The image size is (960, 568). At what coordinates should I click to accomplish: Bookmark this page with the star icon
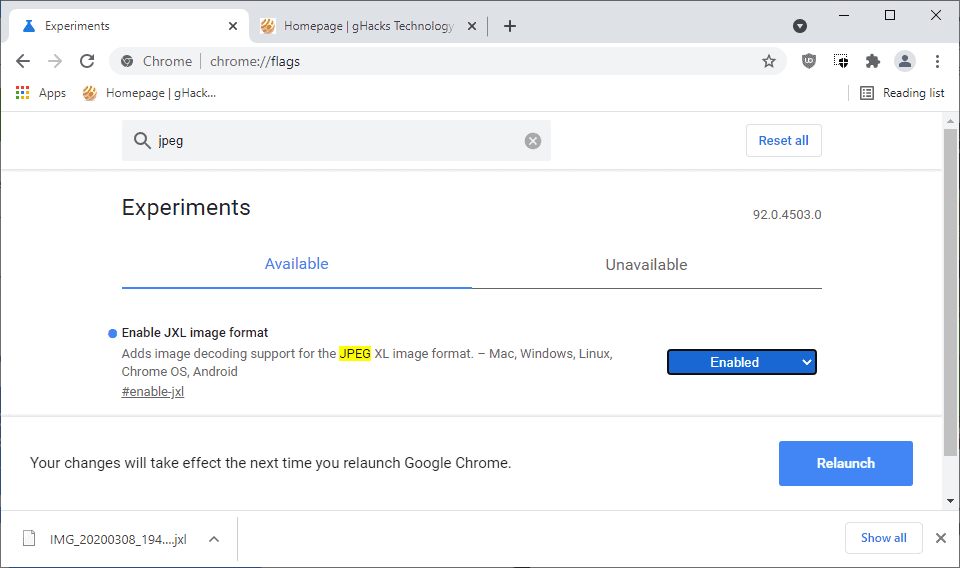coord(768,61)
